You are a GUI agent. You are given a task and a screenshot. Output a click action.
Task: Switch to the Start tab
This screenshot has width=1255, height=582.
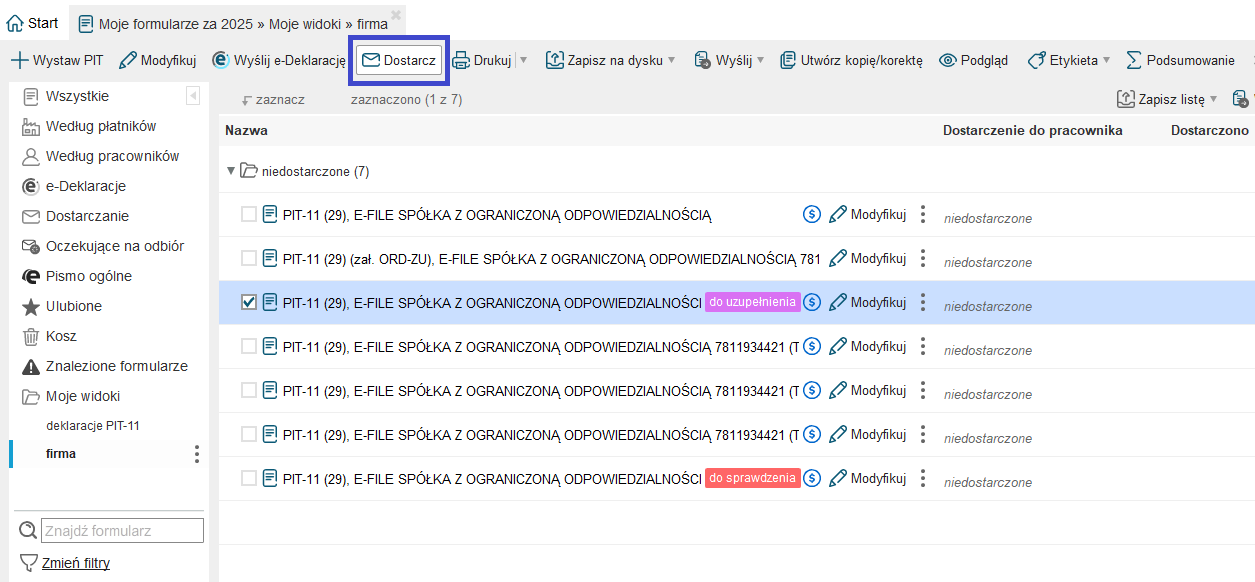tap(33, 22)
